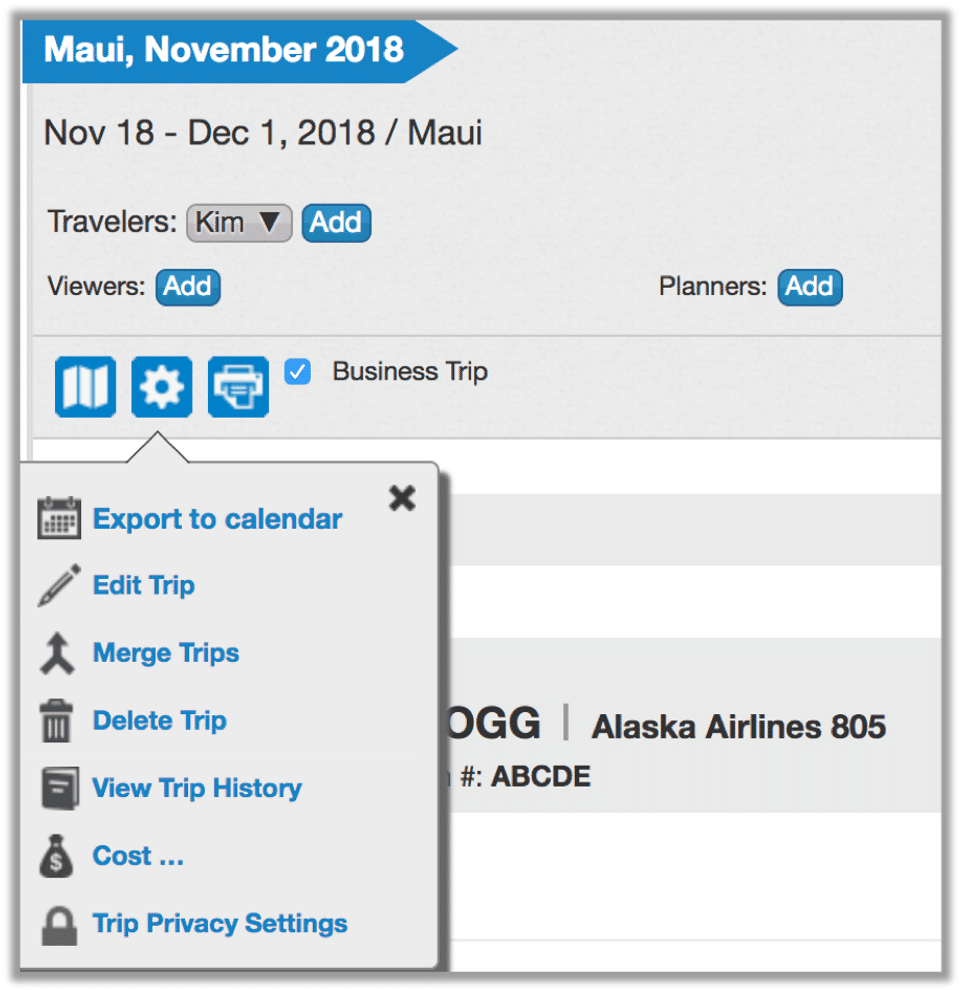Click the trip history book icon
Screen dimensions: 960x990
point(59,788)
